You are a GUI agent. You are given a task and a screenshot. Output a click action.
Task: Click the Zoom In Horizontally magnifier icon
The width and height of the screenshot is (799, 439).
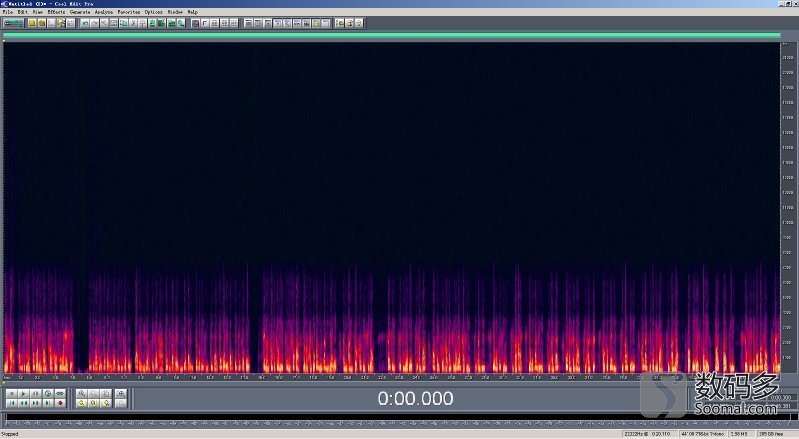click(81, 393)
